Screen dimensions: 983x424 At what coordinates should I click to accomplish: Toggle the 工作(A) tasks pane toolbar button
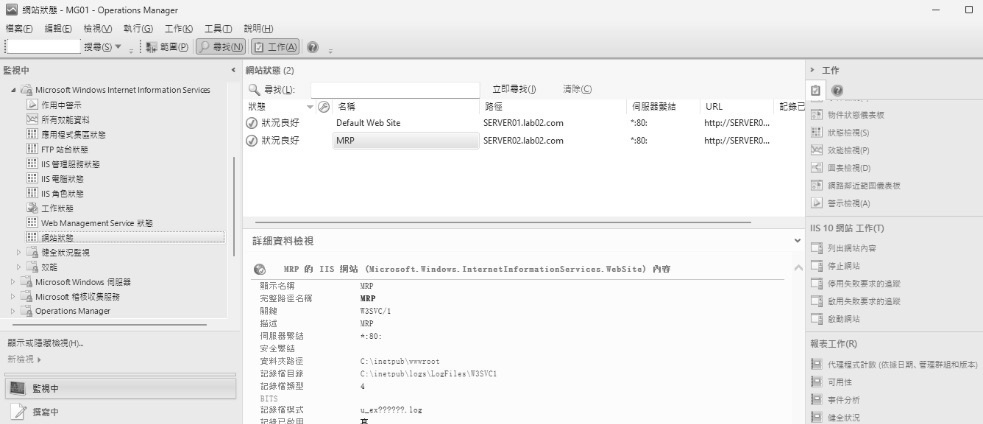(x=276, y=47)
